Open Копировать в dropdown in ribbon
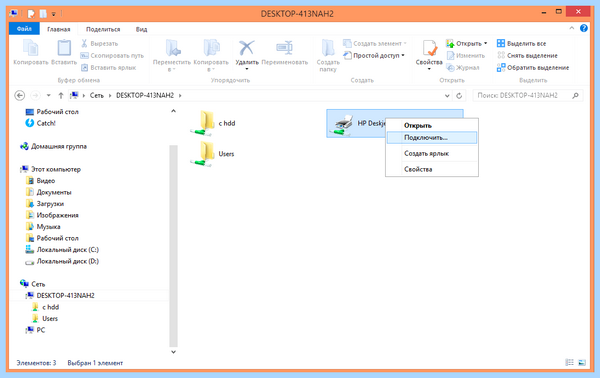The image size is (600, 378). [x=211, y=55]
